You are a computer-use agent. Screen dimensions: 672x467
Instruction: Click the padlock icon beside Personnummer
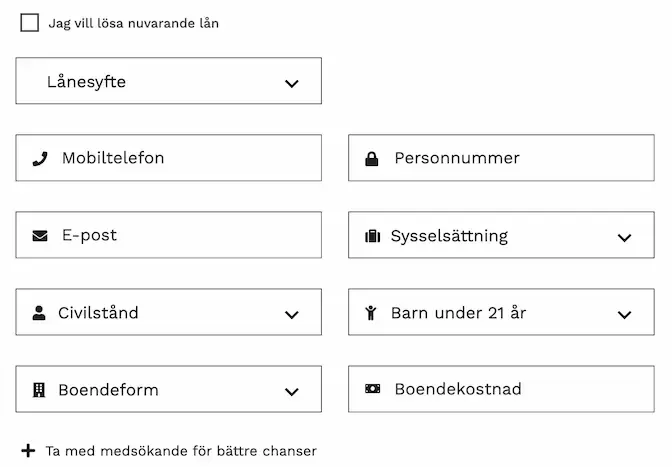tap(372, 158)
